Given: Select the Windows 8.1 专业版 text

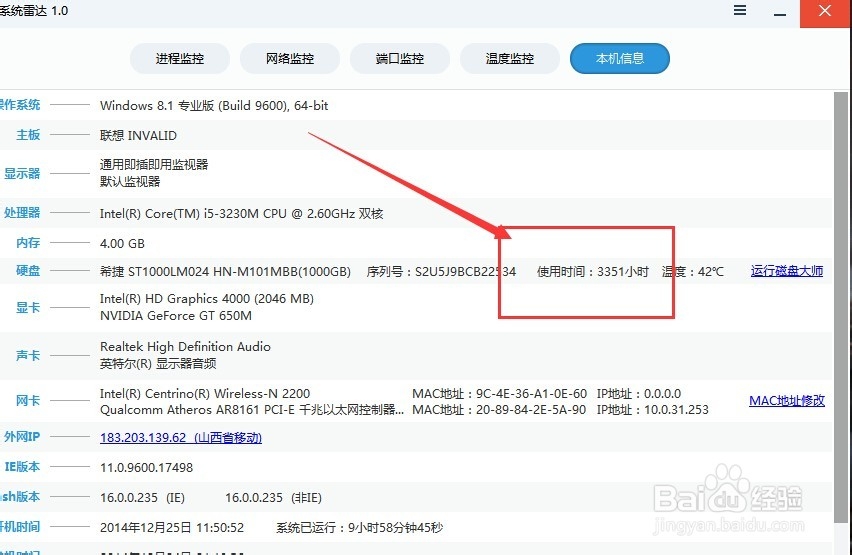Looking at the screenshot, I should click(x=214, y=105).
